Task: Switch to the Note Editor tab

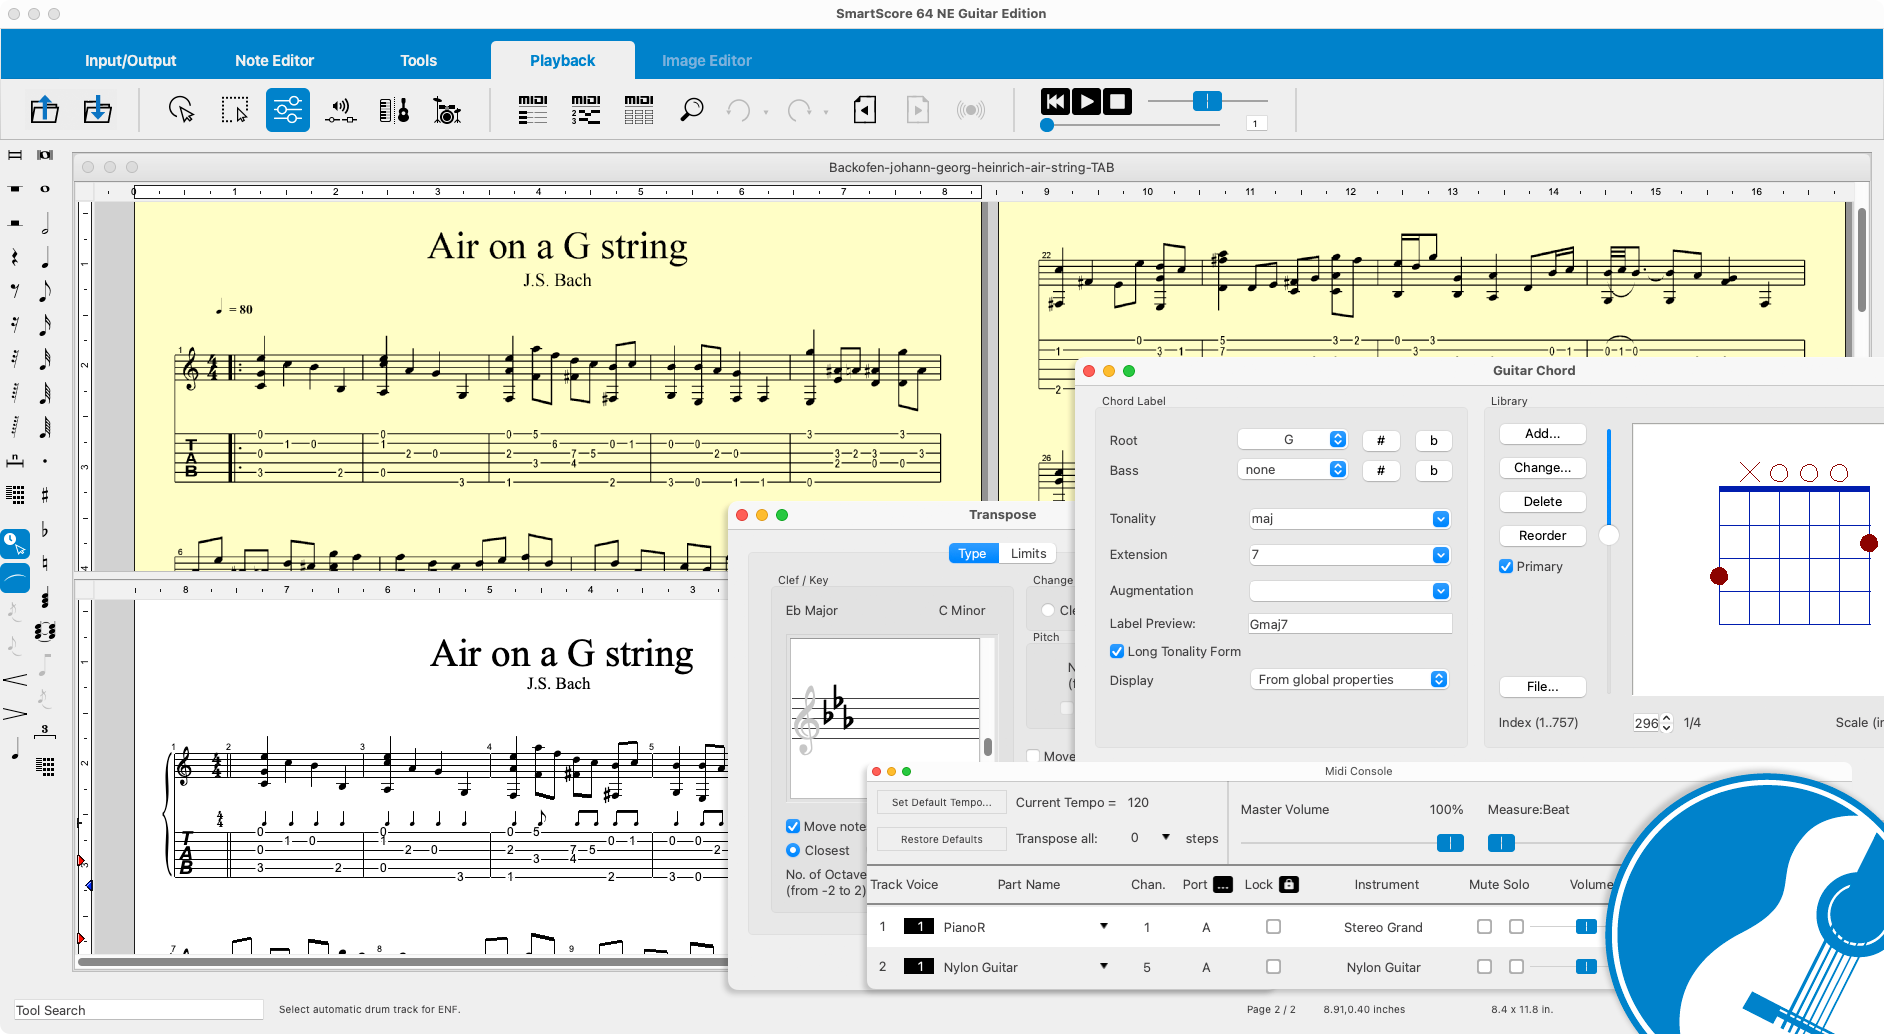Action: [274, 61]
